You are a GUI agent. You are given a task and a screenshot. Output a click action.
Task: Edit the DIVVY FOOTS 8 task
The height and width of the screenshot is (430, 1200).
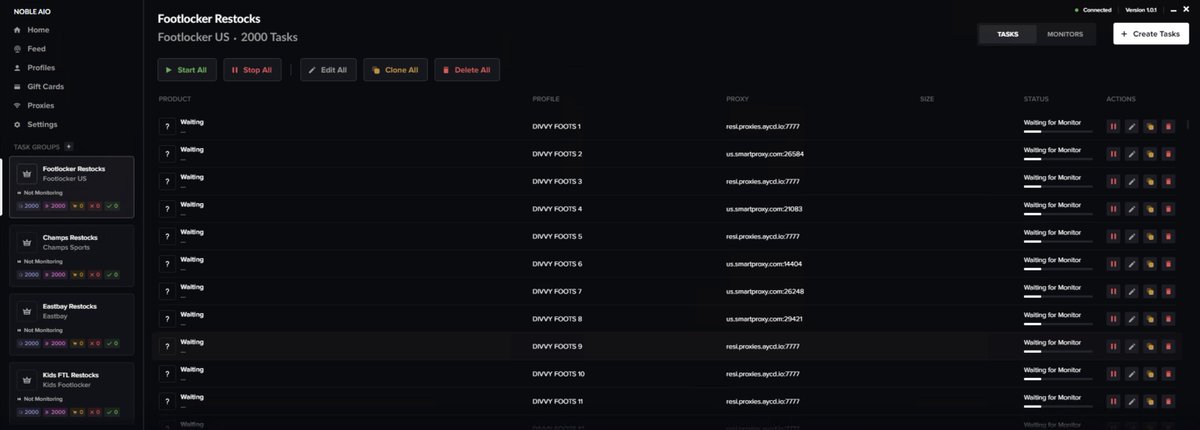tap(1131, 319)
